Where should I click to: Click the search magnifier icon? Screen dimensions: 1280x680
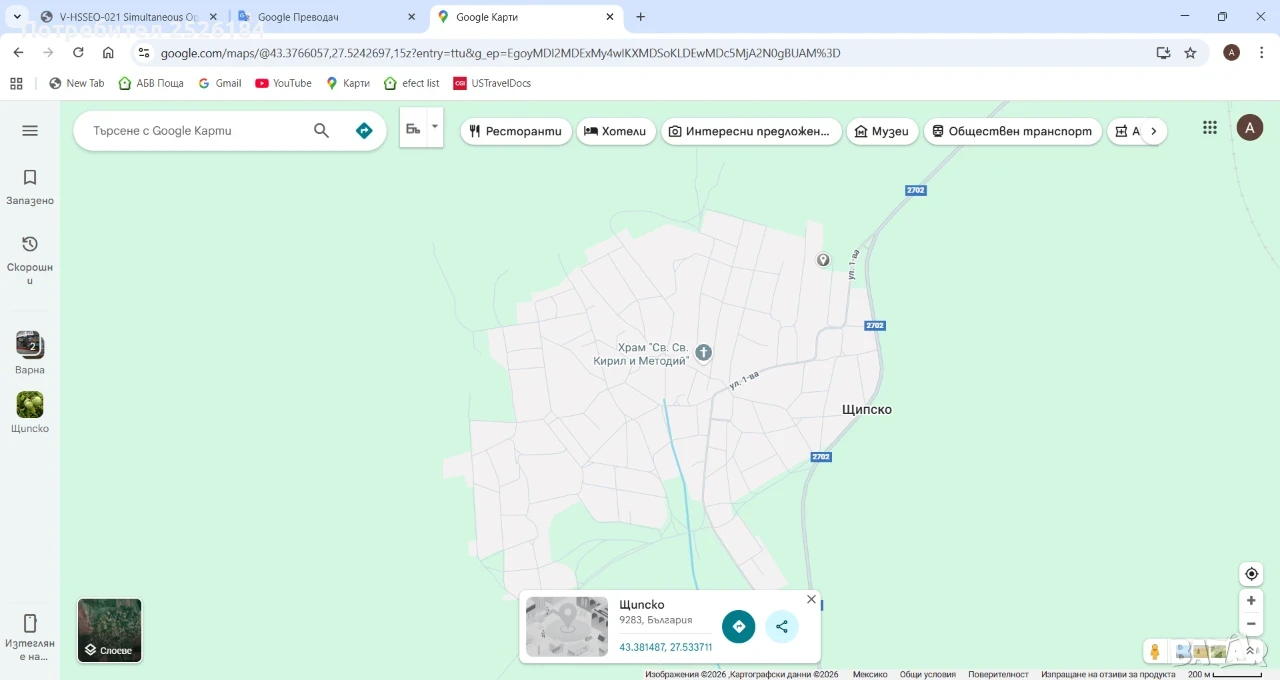321,130
